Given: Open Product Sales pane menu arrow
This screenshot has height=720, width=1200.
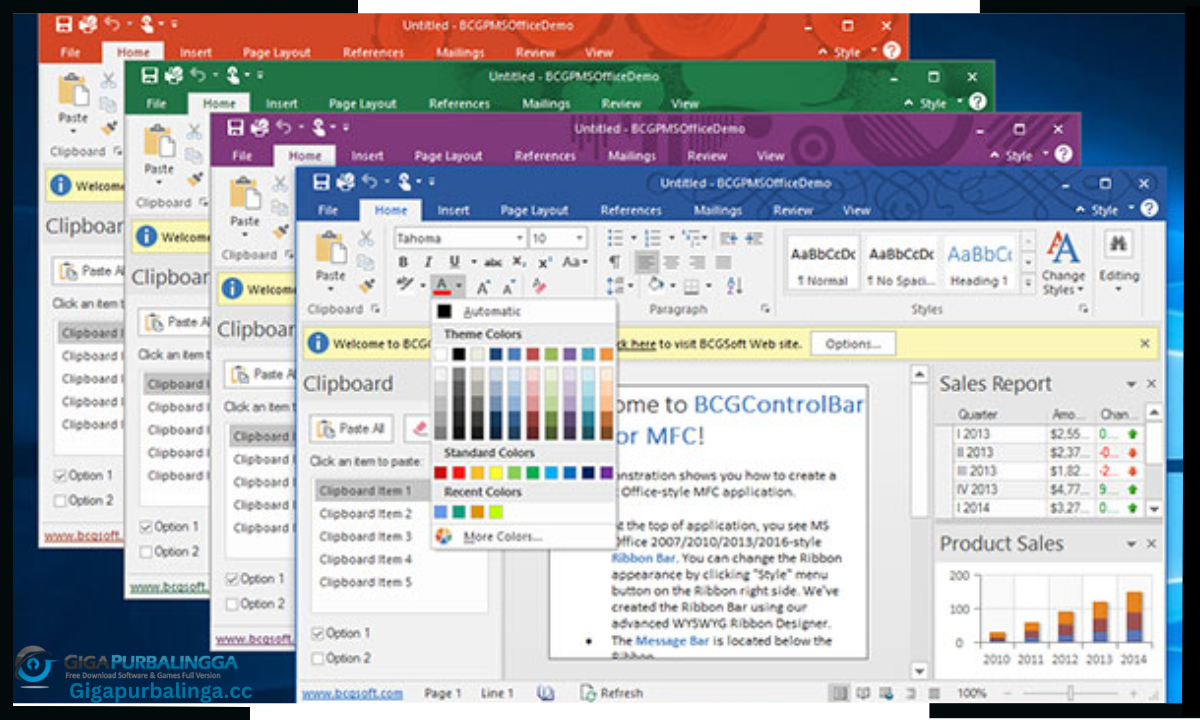Looking at the screenshot, I should click(x=1132, y=544).
